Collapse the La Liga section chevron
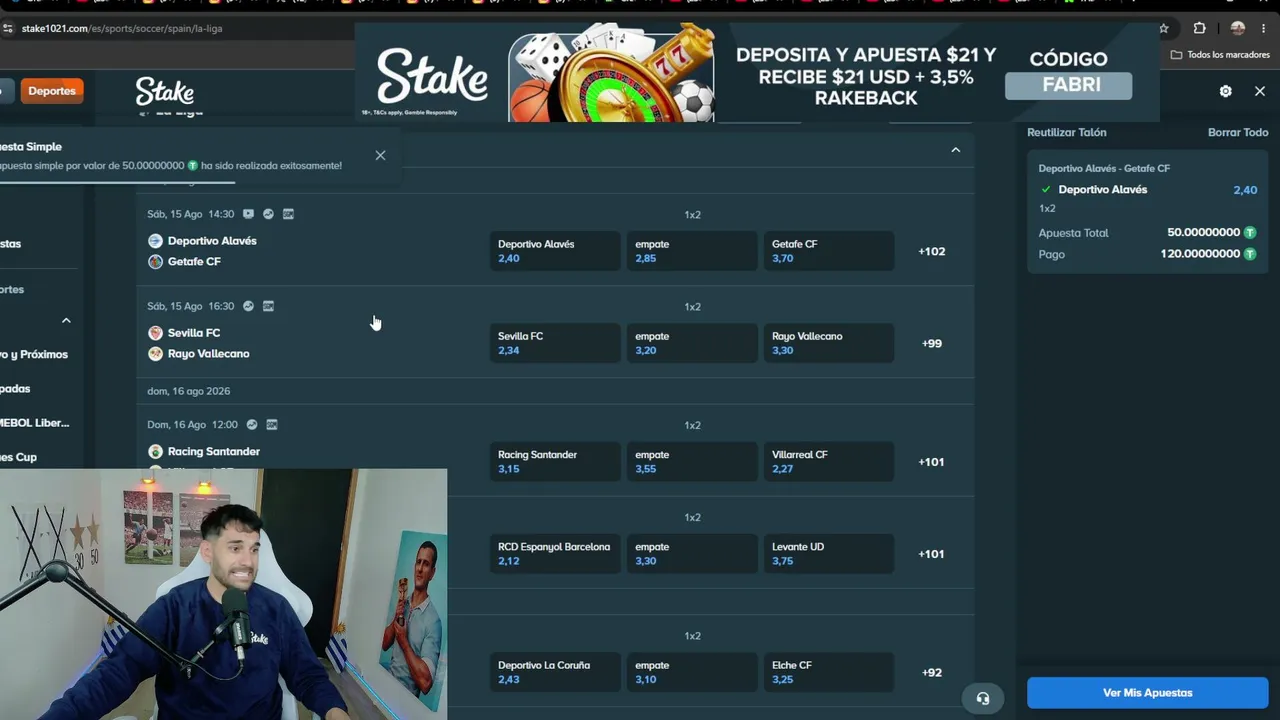 [956, 150]
